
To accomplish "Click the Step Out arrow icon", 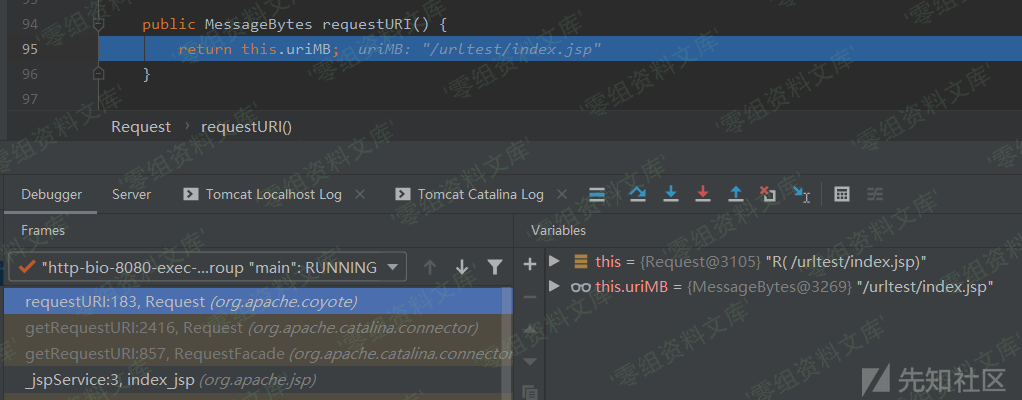I will click(735, 194).
